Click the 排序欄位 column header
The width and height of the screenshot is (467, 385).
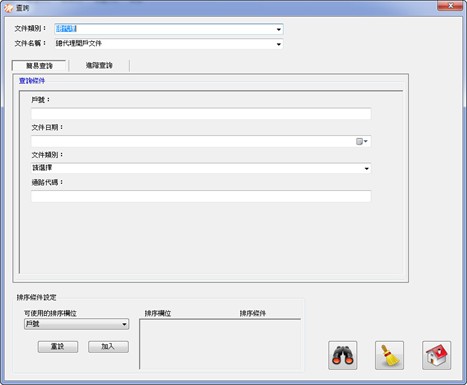point(158,313)
